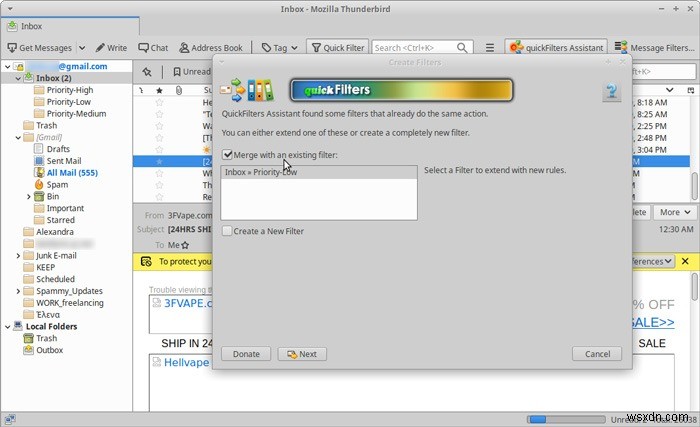The width and height of the screenshot is (700, 427).
Task: Open the Address Book
Action: [211, 48]
